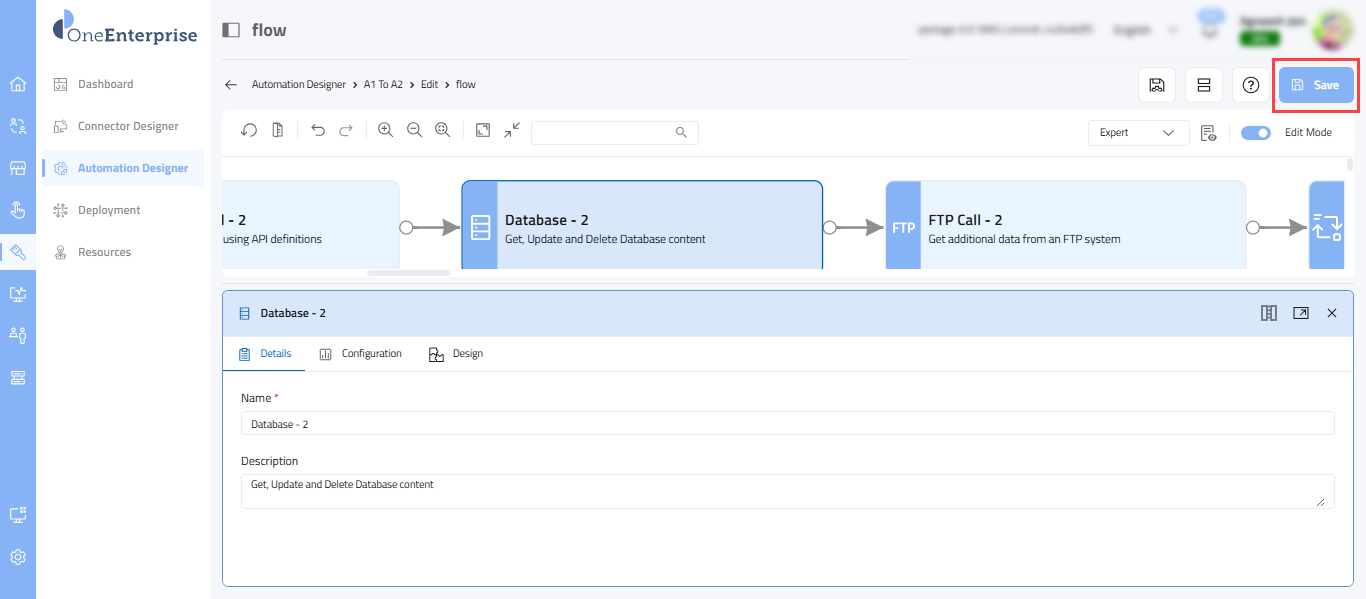Zoom out on the flow canvas
The image size is (1366, 599).
pyautogui.click(x=414, y=131)
